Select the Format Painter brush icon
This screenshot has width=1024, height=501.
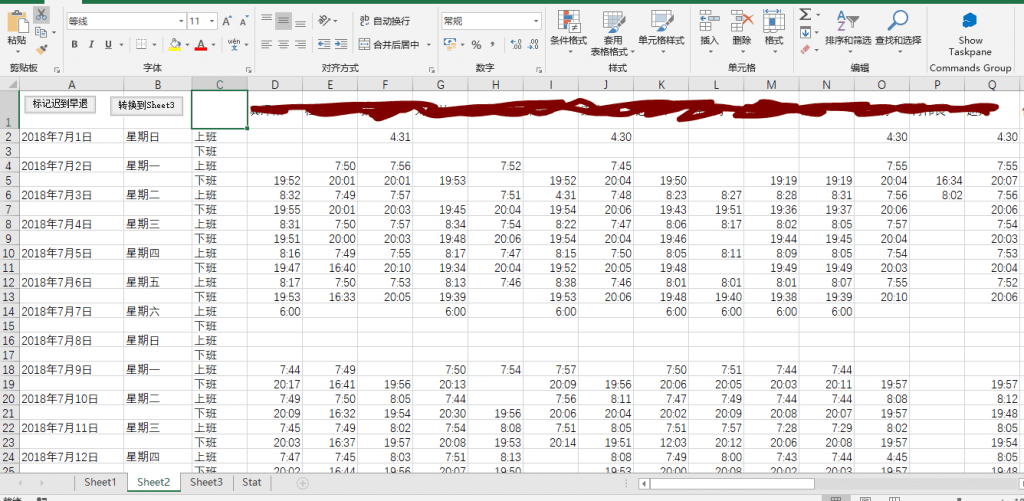(41, 48)
